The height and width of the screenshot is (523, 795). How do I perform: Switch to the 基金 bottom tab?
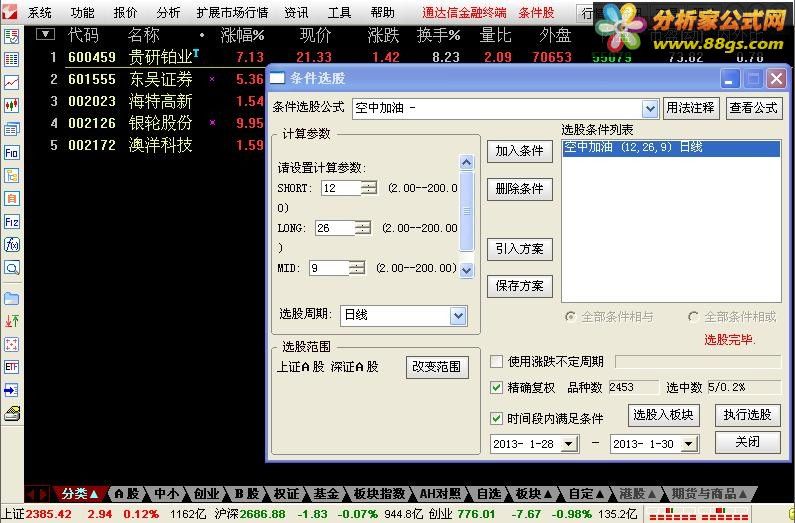[x=326, y=493]
